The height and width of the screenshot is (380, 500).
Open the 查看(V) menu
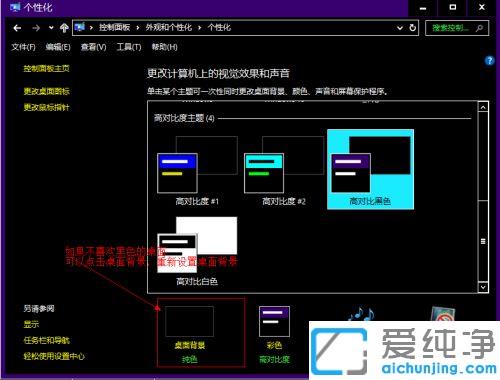click(x=93, y=47)
